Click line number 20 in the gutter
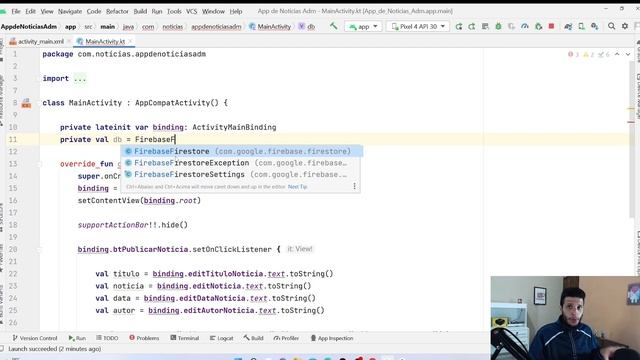This screenshot has height=360, width=640. (x=13, y=249)
